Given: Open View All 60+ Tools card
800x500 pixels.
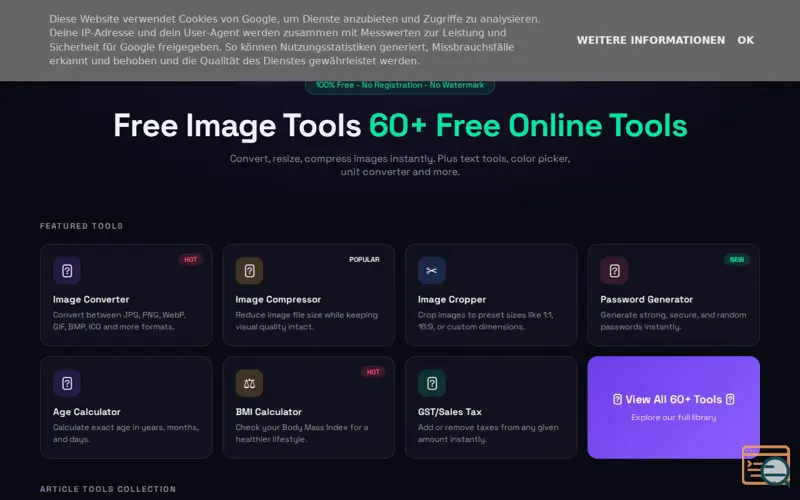Looking at the screenshot, I should coord(673,407).
